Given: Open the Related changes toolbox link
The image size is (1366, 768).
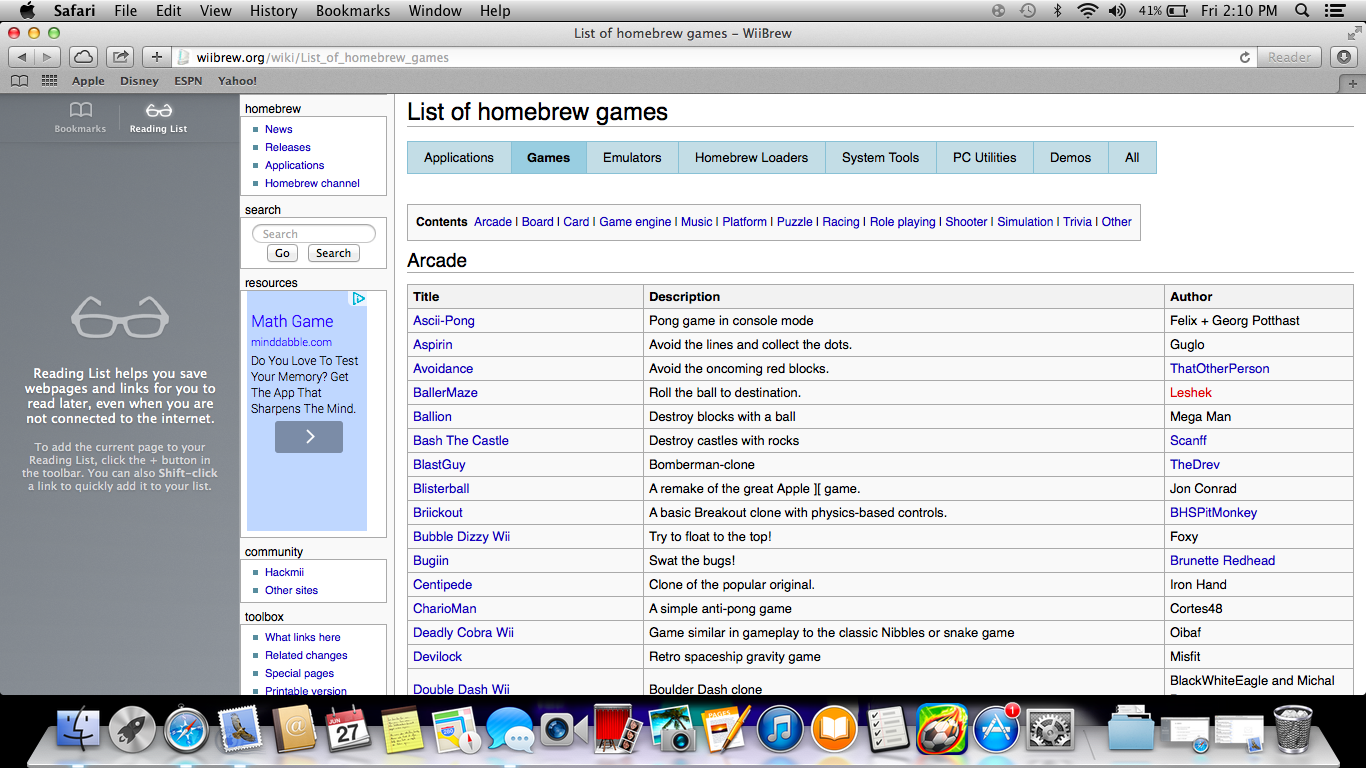Looking at the screenshot, I should [x=306, y=655].
